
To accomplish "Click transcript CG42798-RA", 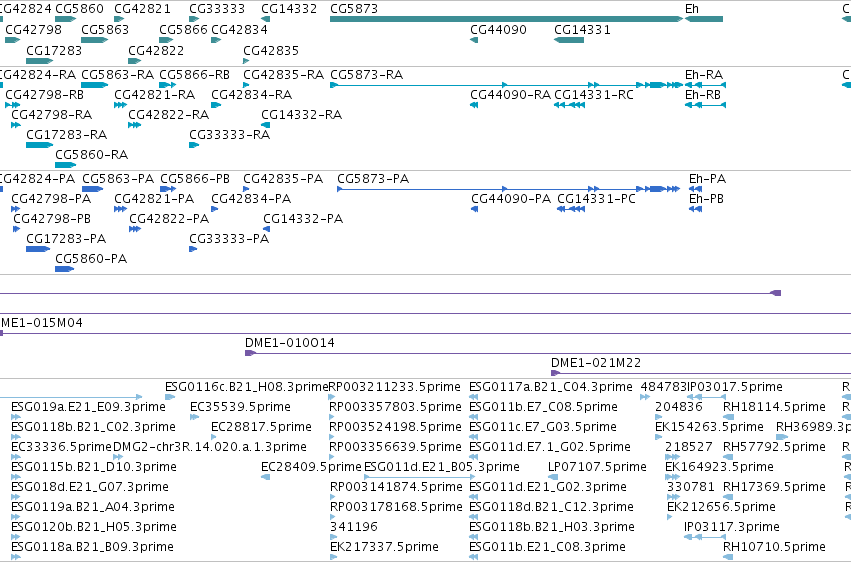I will [52, 114].
